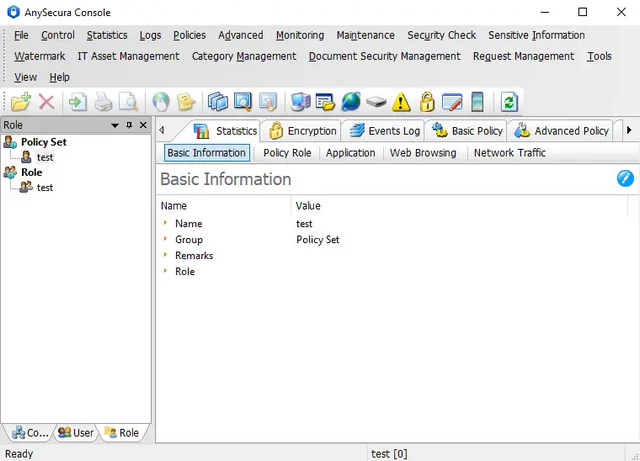The width and height of the screenshot is (640, 461).
Task: Click the gray disk drive toolbar icon
Action: coord(376,102)
